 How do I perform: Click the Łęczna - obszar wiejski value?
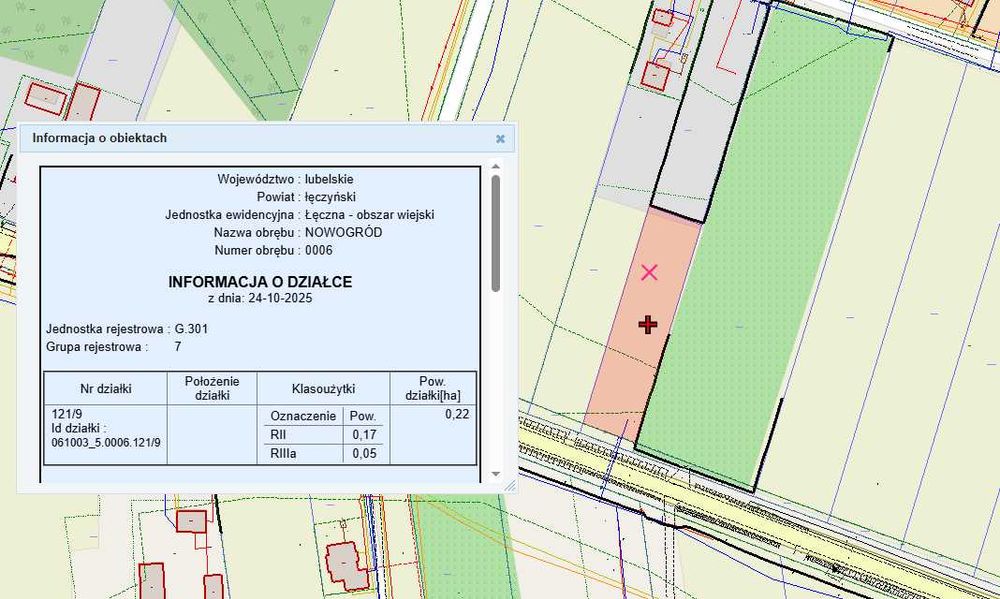[369, 215]
